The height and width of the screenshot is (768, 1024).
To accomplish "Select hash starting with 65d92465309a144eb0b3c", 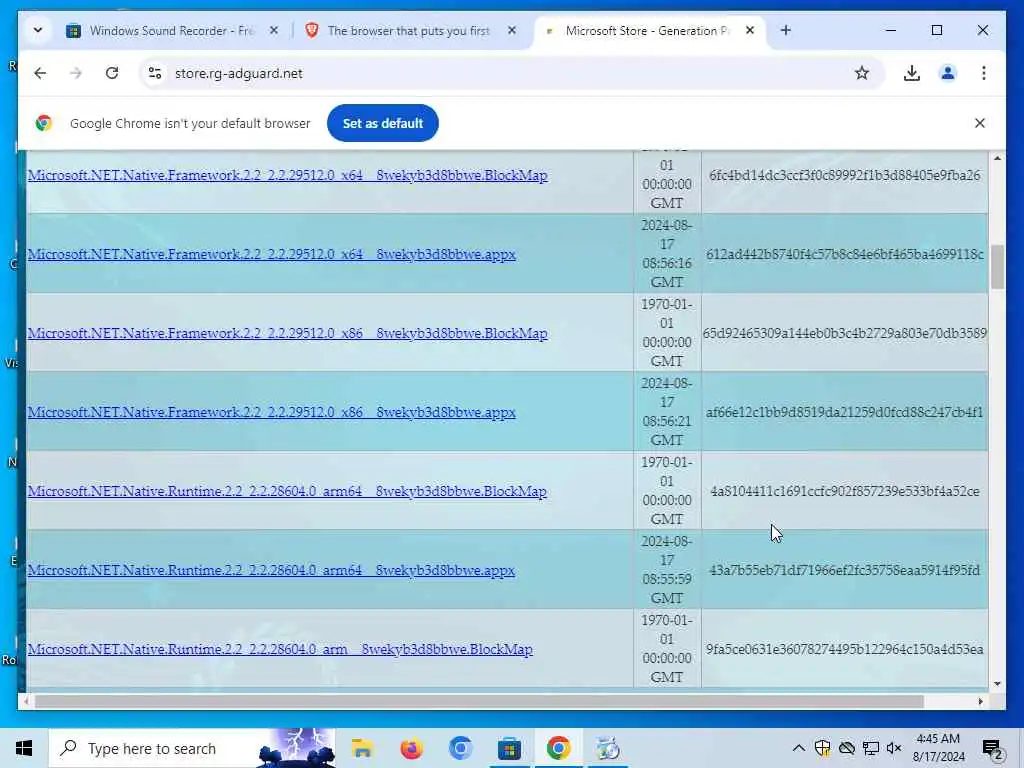I will point(844,333).
